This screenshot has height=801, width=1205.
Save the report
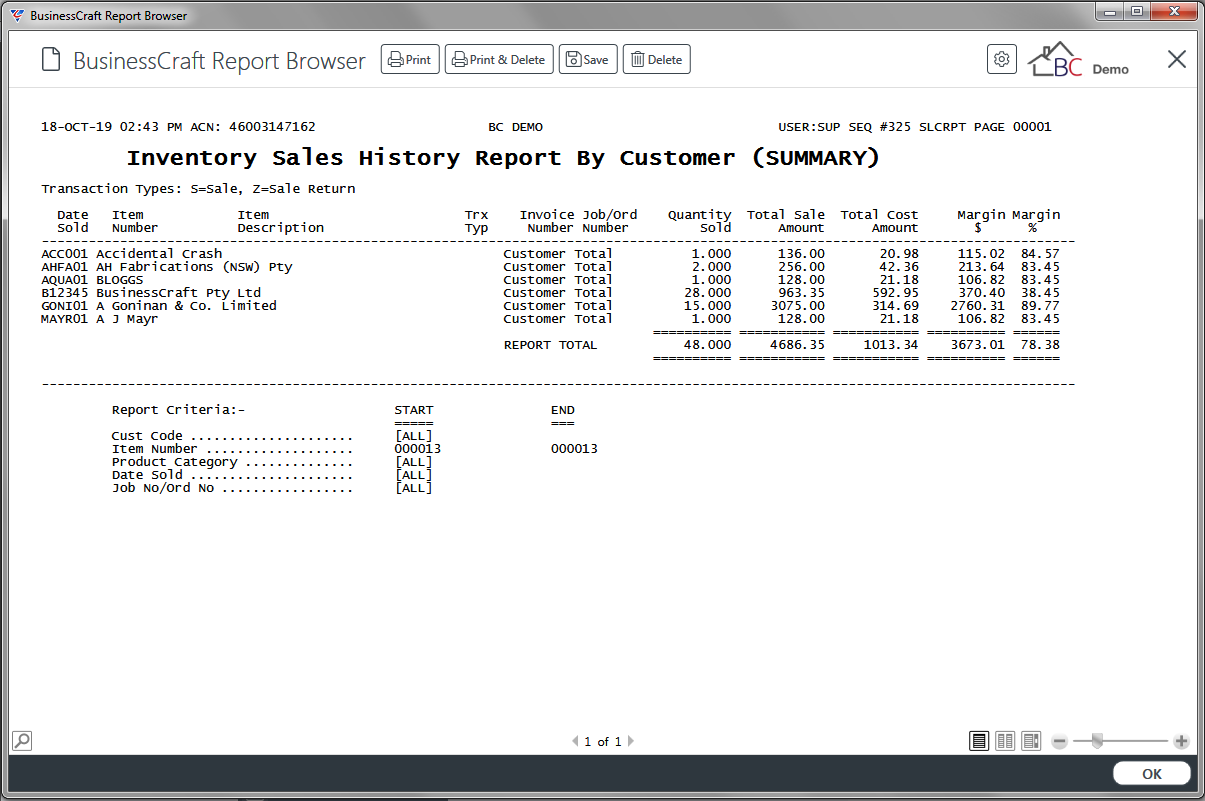click(x=588, y=60)
